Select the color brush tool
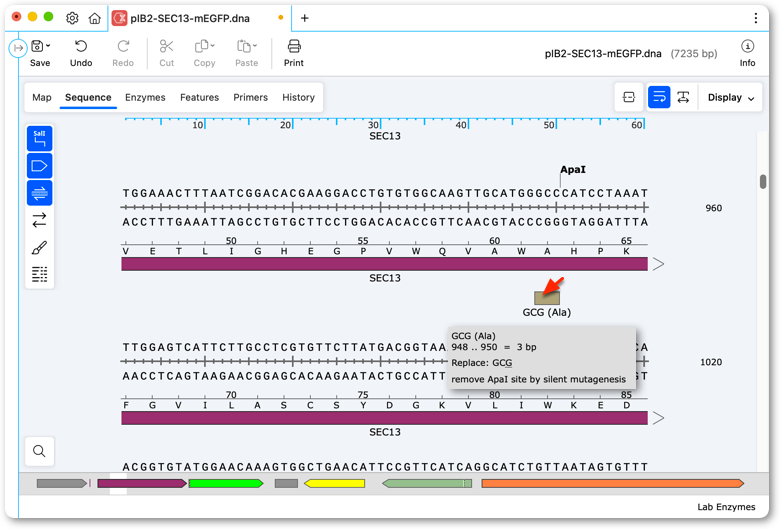Screen dimensions: 780x529 click(x=39, y=247)
